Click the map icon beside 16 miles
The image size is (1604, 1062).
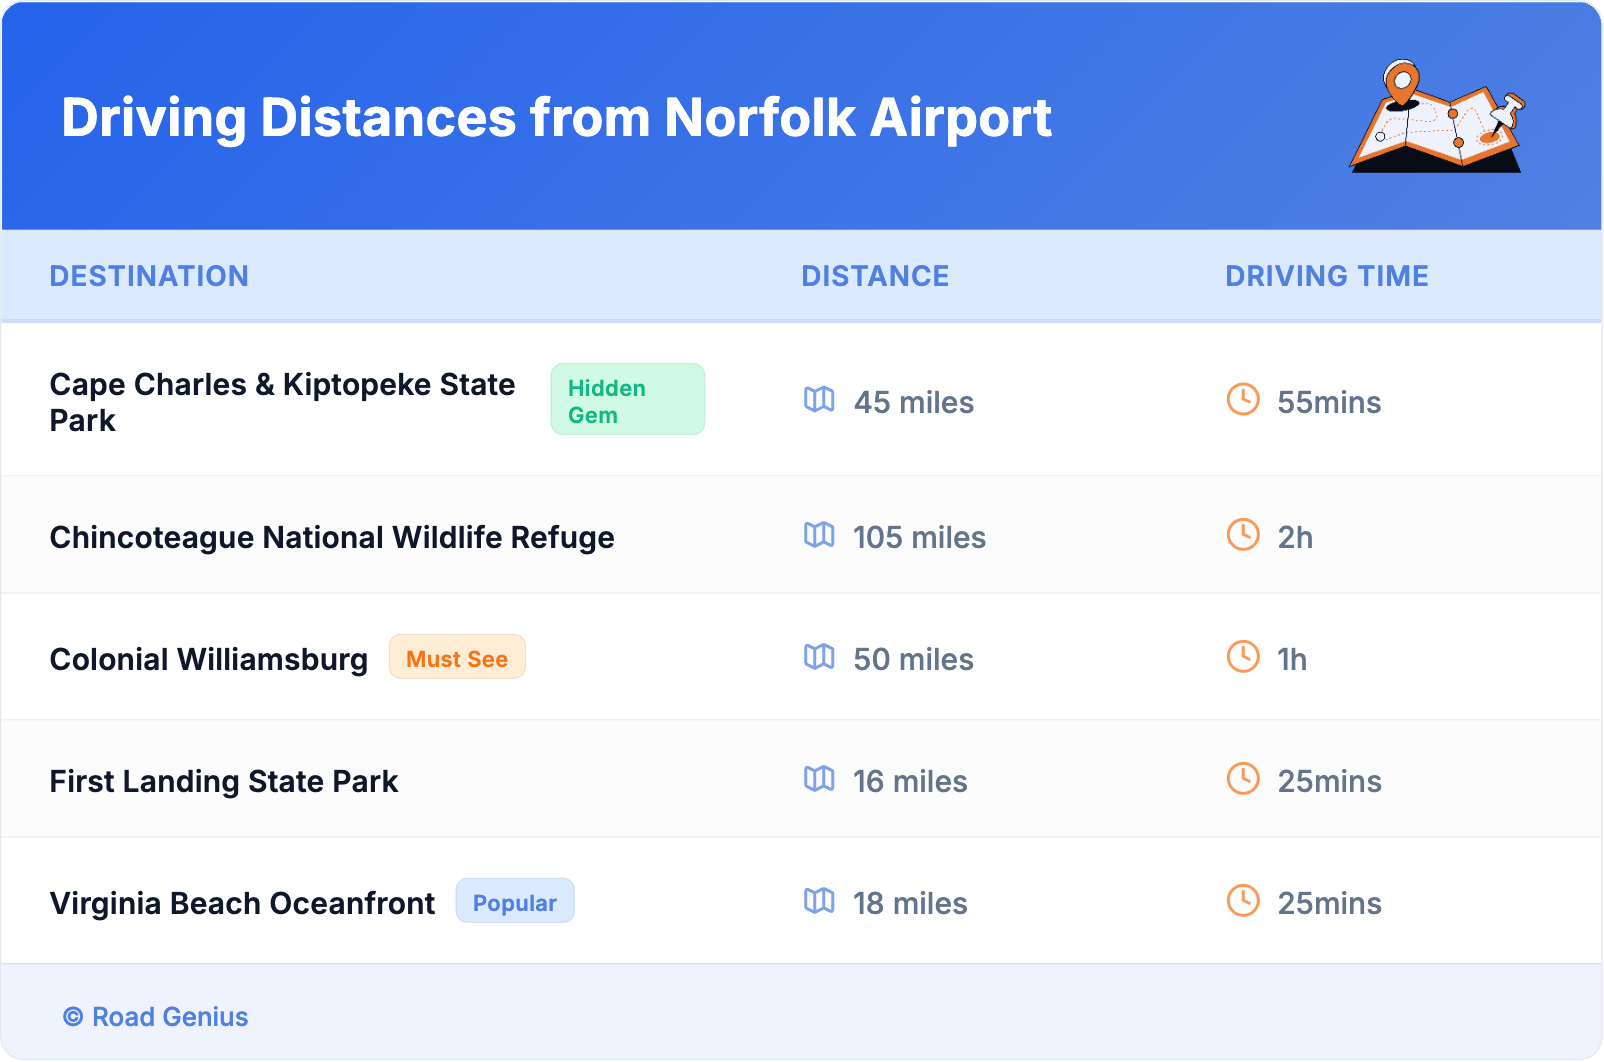coord(819,779)
